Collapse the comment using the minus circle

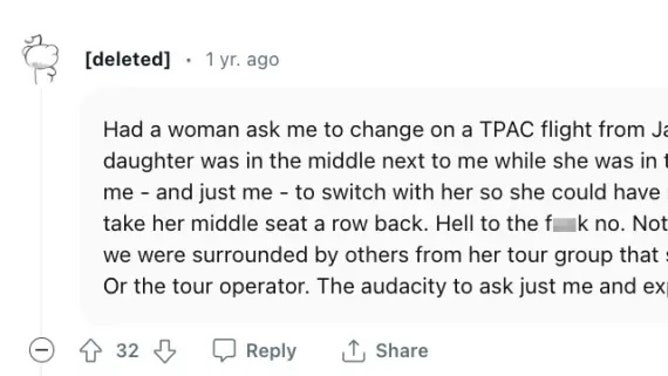(x=42, y=350)
